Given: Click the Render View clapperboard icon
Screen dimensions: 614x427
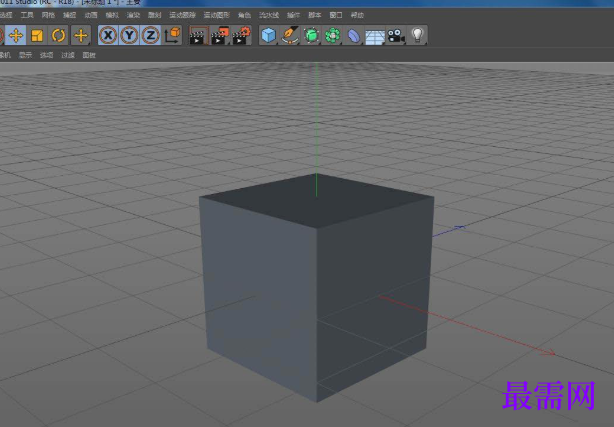Looking at the screenshot, I should pos(199,36).
